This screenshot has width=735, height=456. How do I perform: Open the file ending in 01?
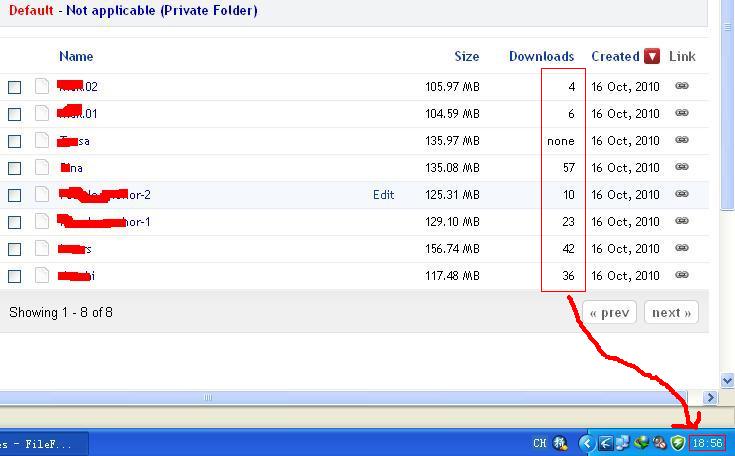tap(77, 113)
